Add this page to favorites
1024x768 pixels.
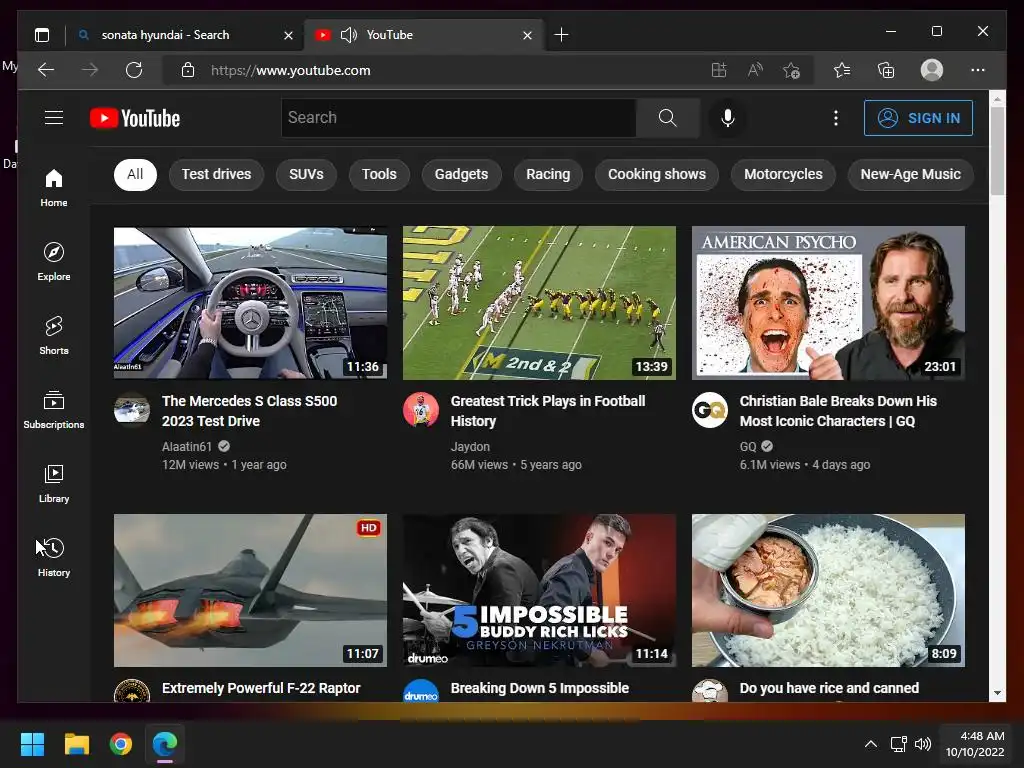tap(792, 70)
